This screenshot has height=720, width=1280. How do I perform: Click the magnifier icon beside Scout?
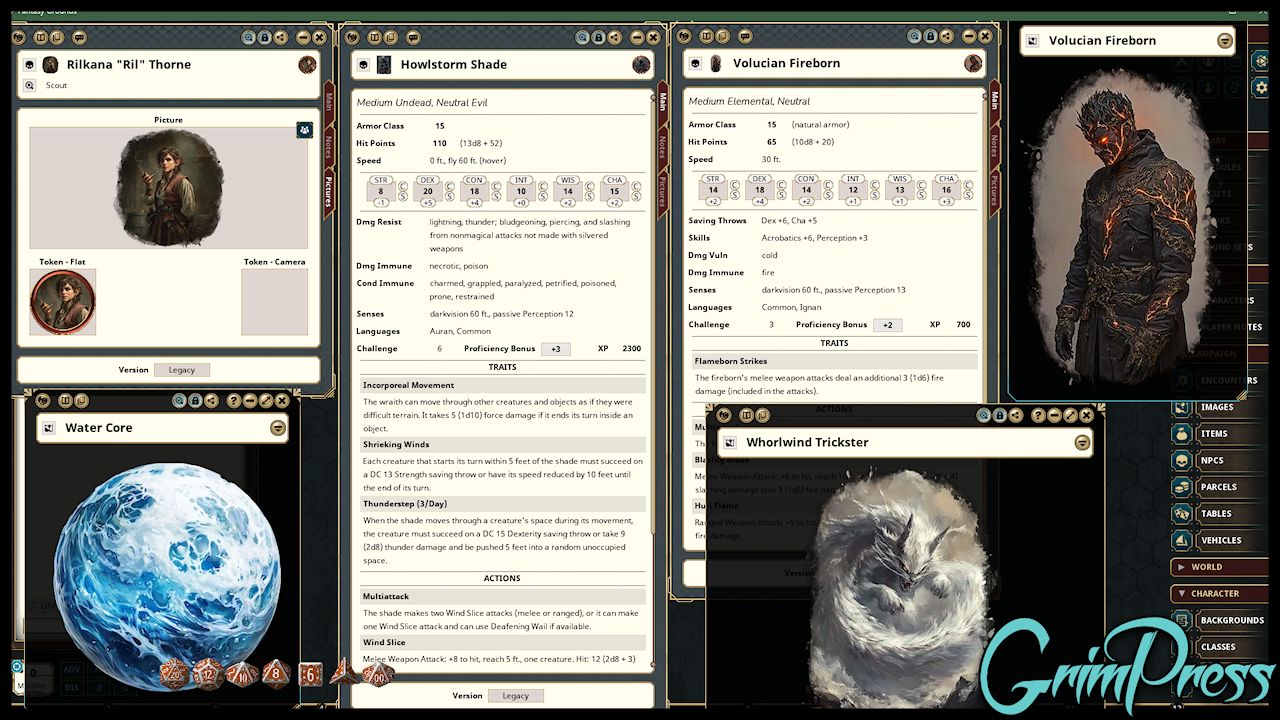click(x=30, y=86)
